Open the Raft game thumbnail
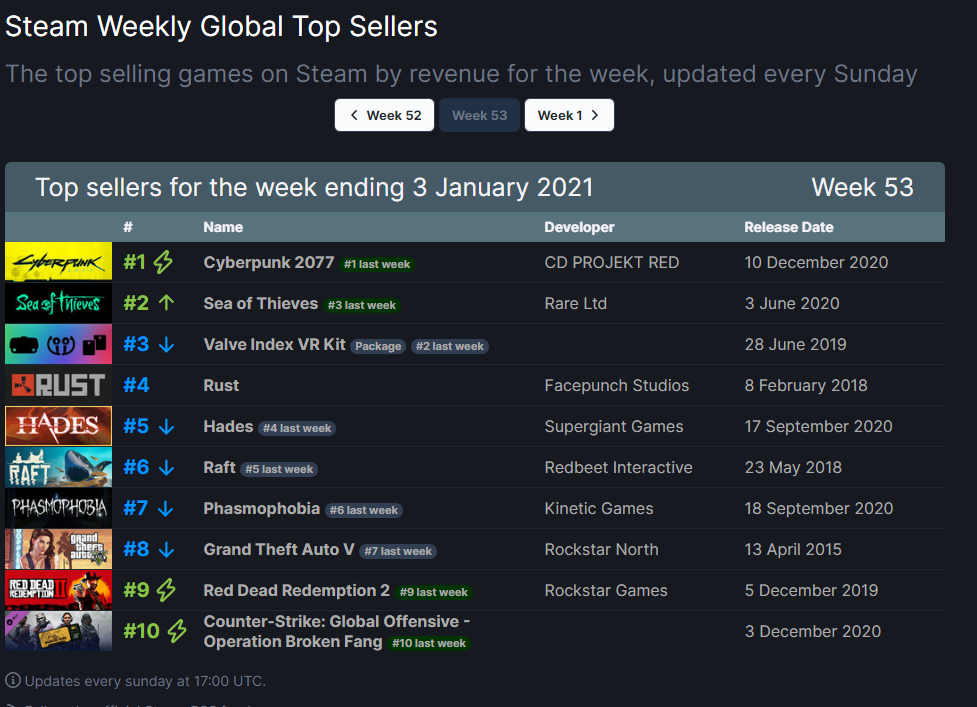This screenshot has width=977, height=707. [59, 467]
